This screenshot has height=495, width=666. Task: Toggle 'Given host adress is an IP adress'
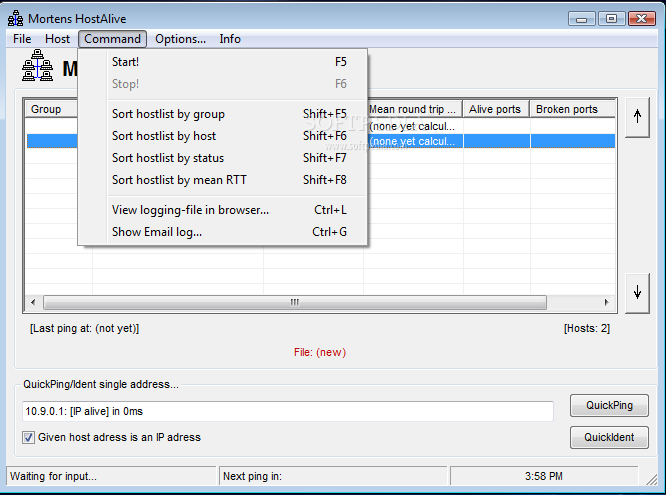point(28,437)
